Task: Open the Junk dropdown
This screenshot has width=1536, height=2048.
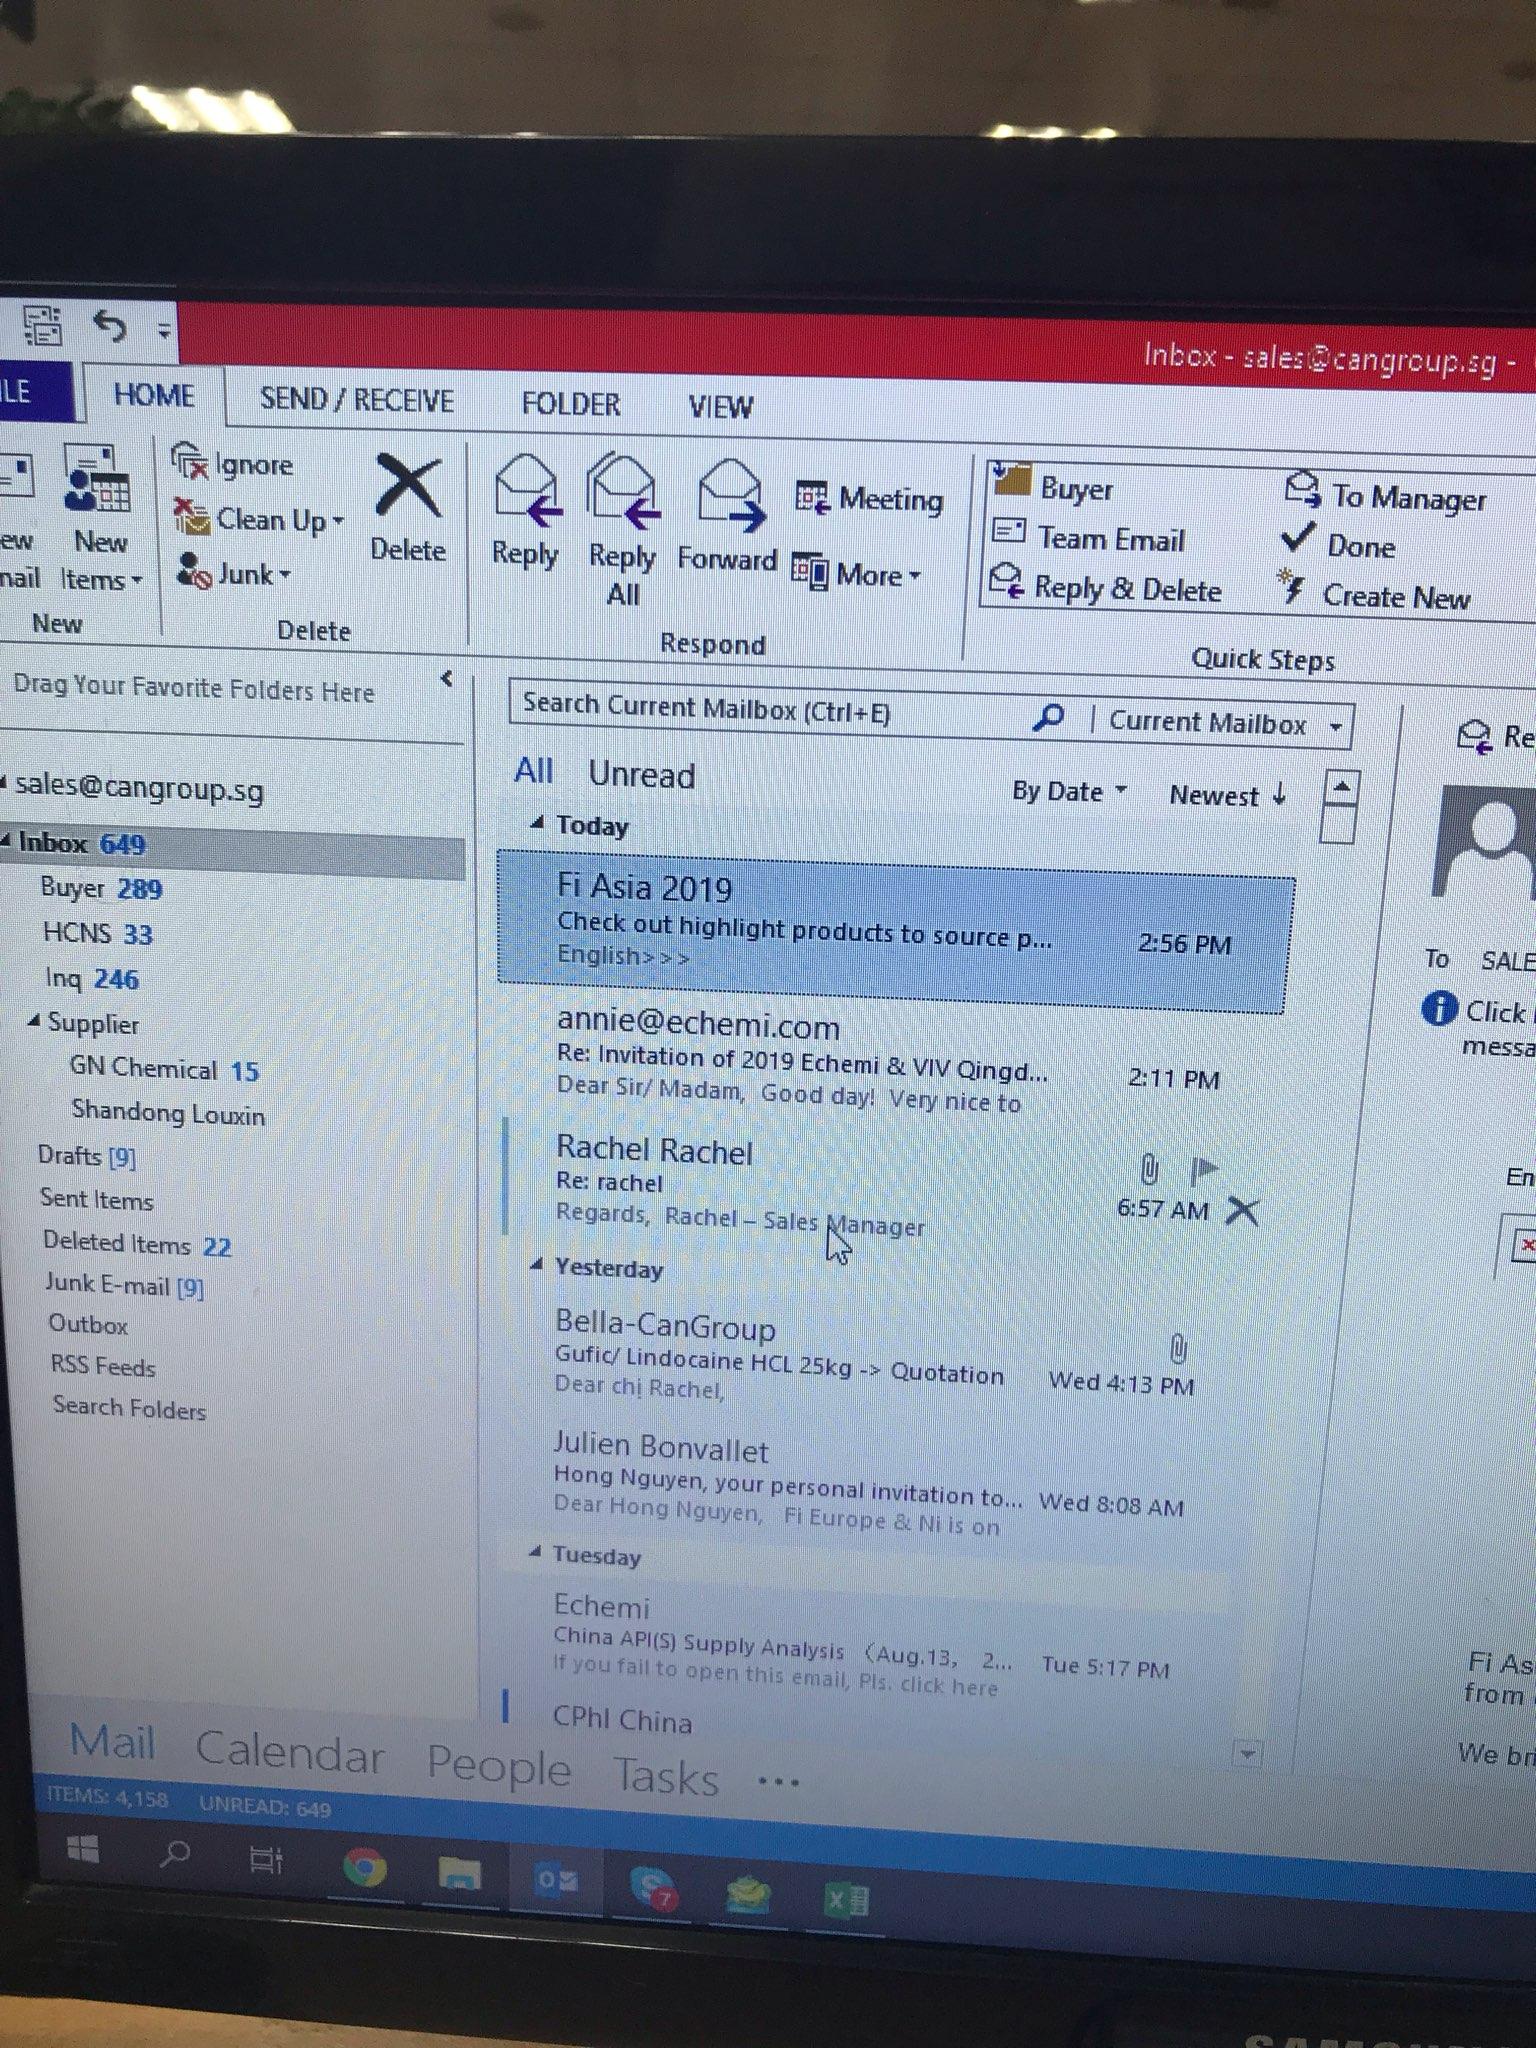Action: pos(234,573)
